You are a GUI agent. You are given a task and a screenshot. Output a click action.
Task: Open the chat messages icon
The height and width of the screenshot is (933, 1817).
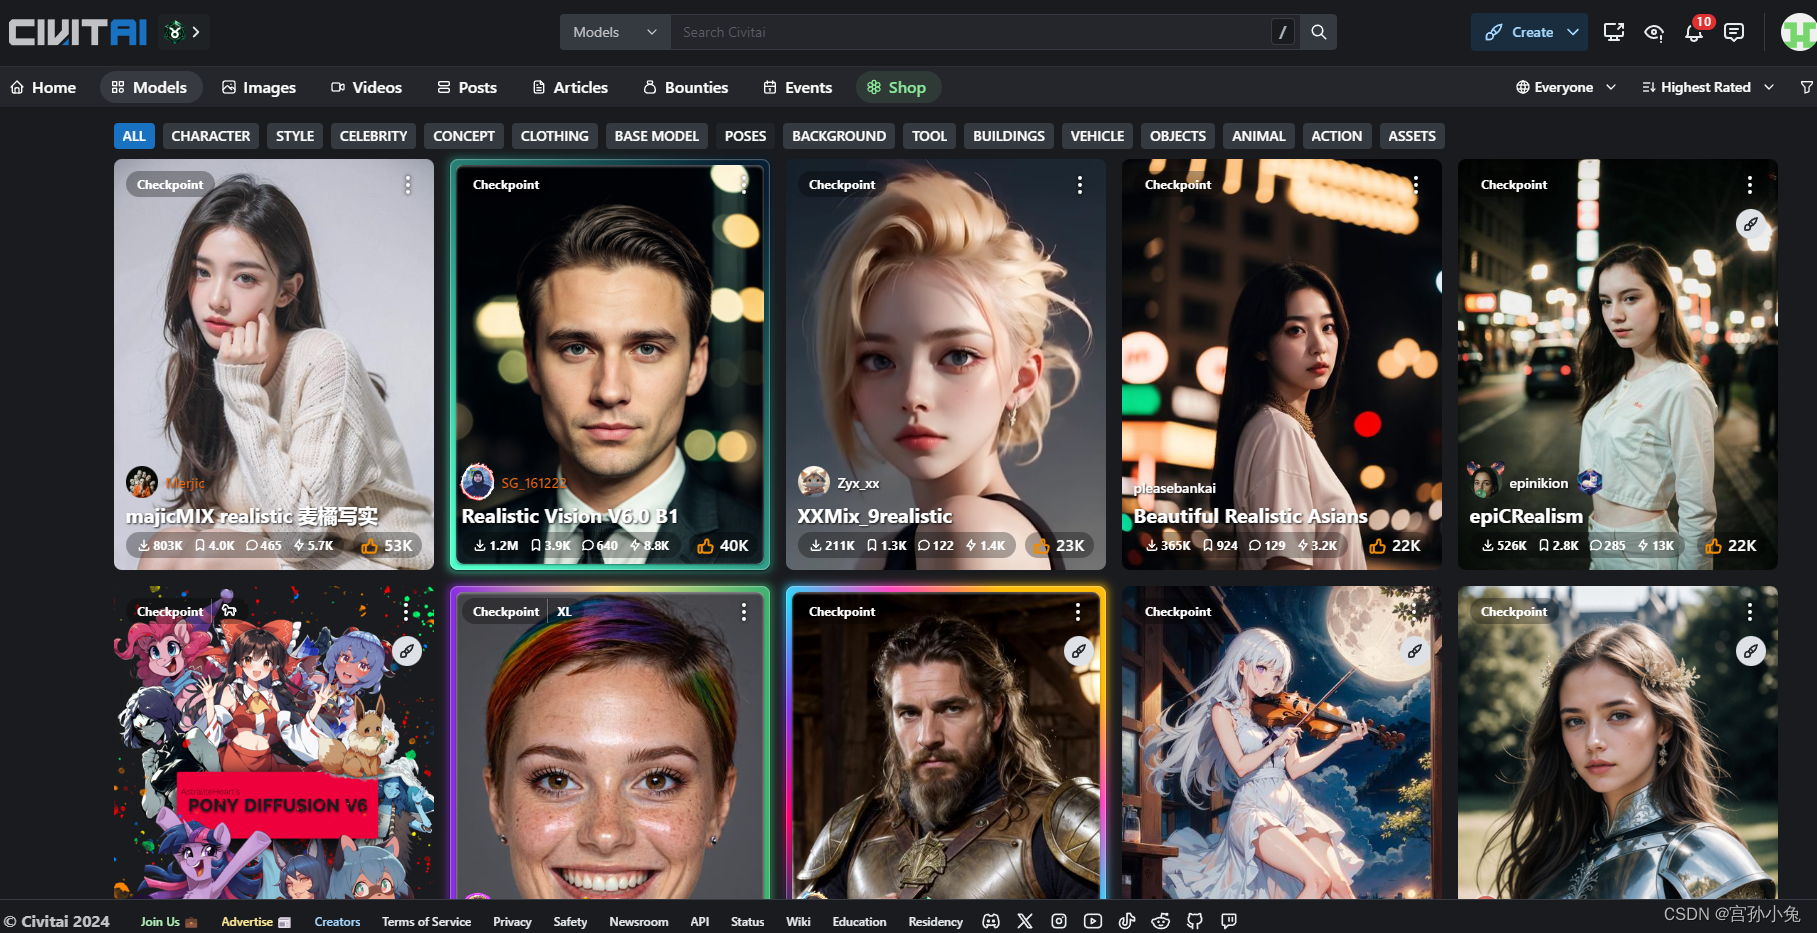pyautogui.click(x=1734, y=32)
